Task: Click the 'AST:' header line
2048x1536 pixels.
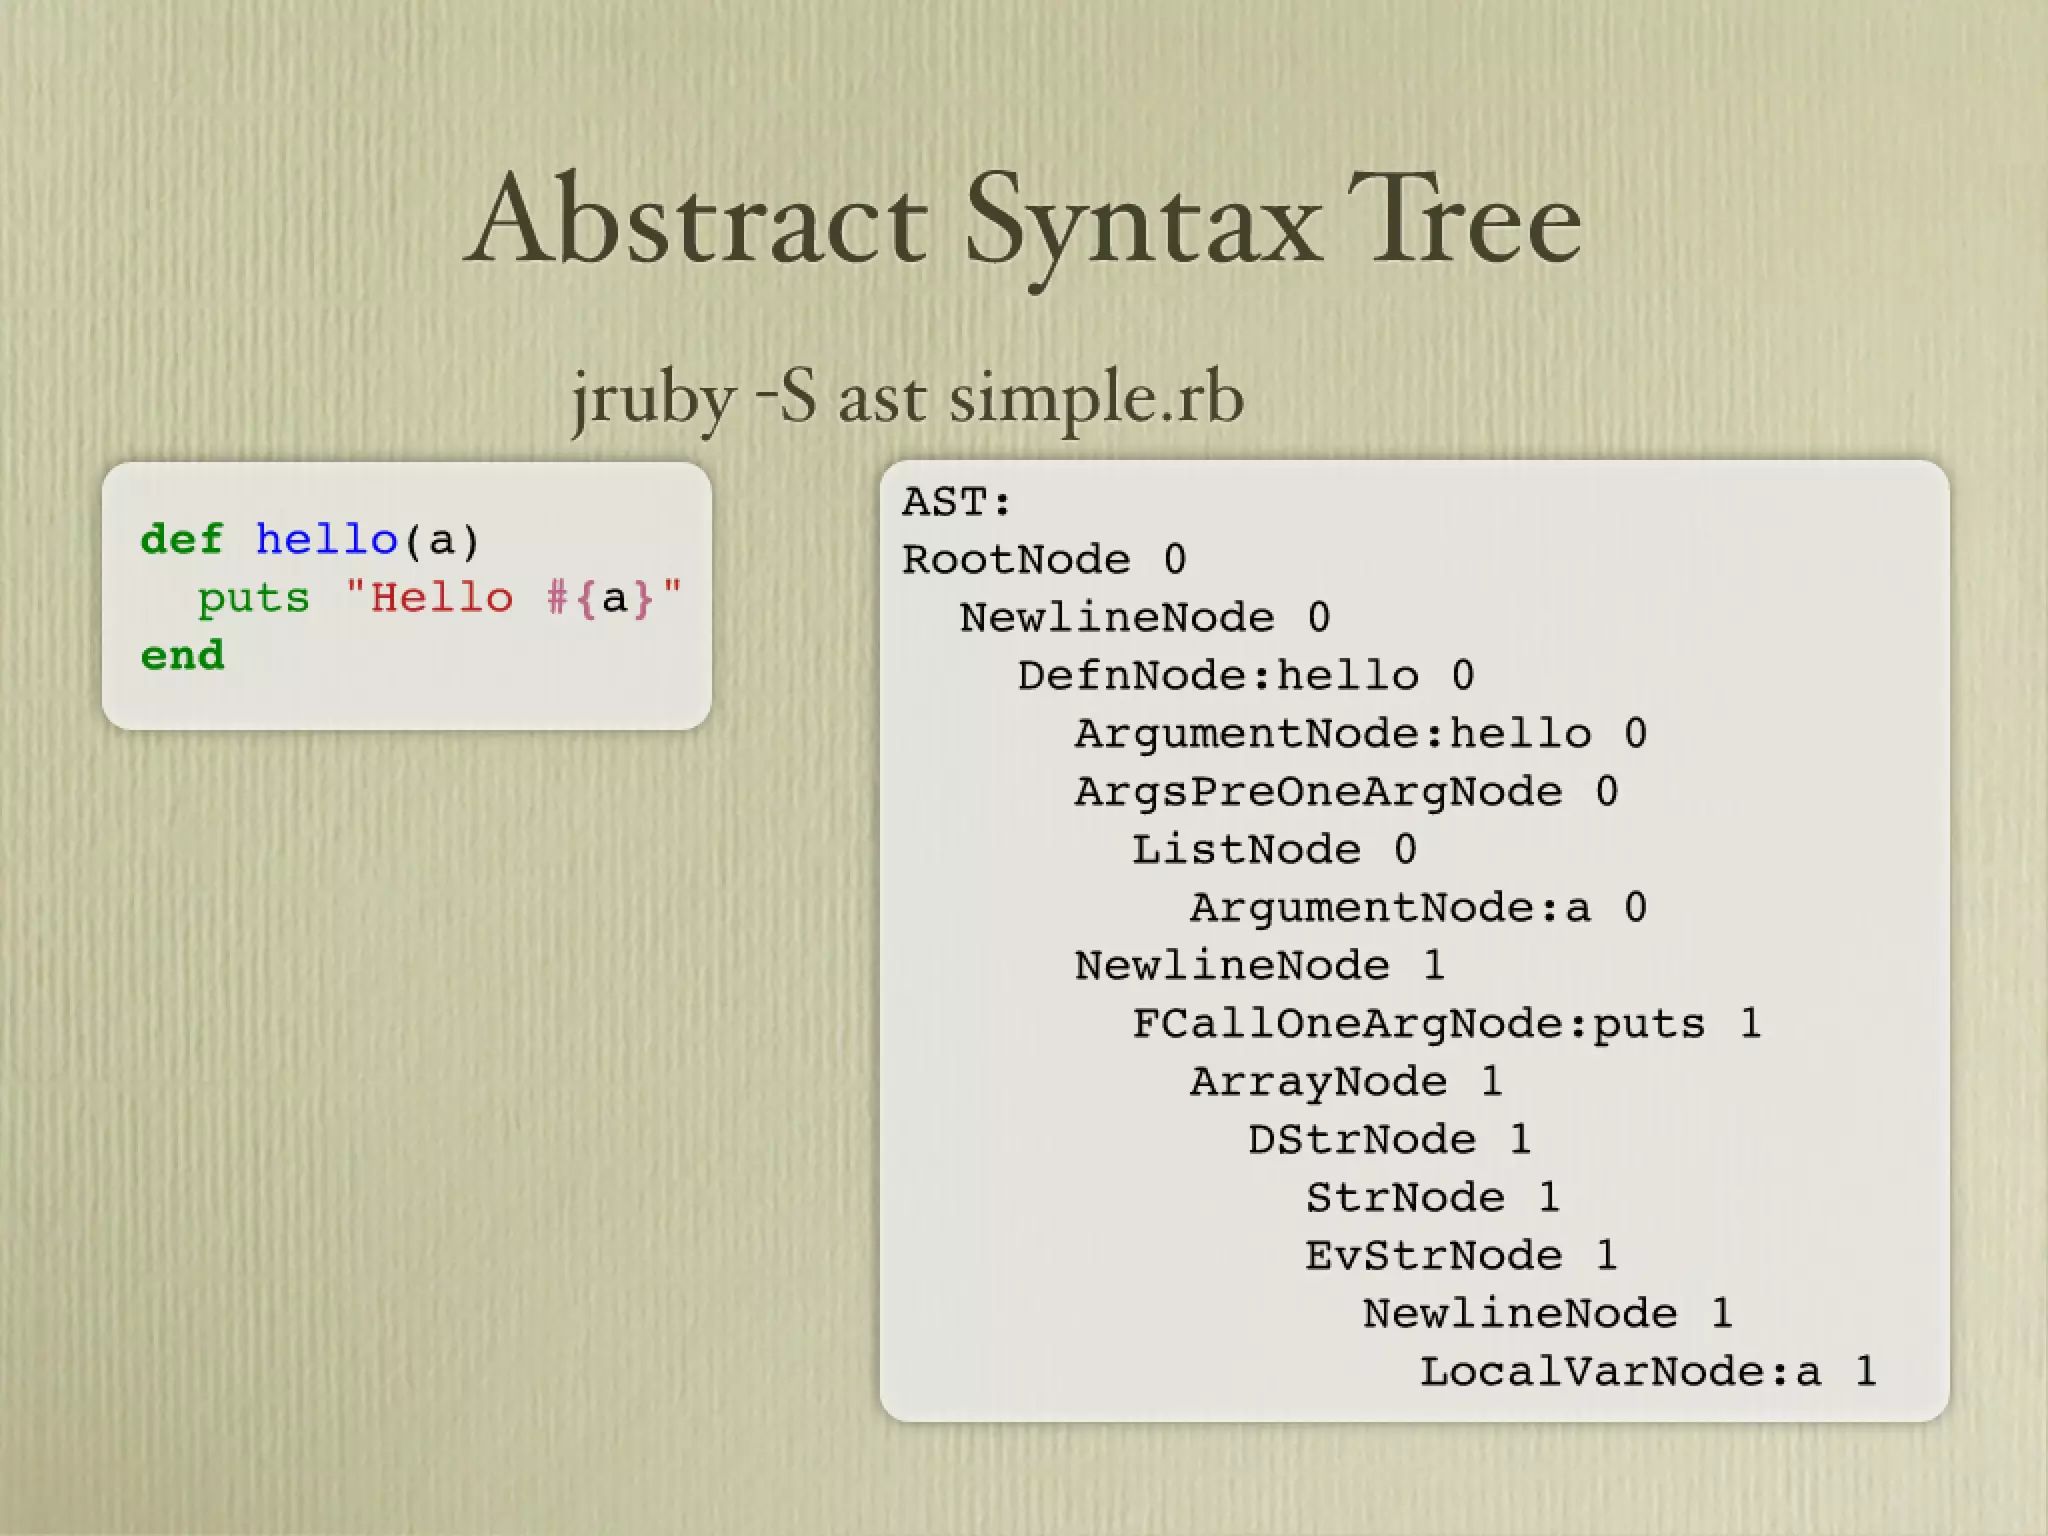Action: pyautogui.click(x=957, y=502)
